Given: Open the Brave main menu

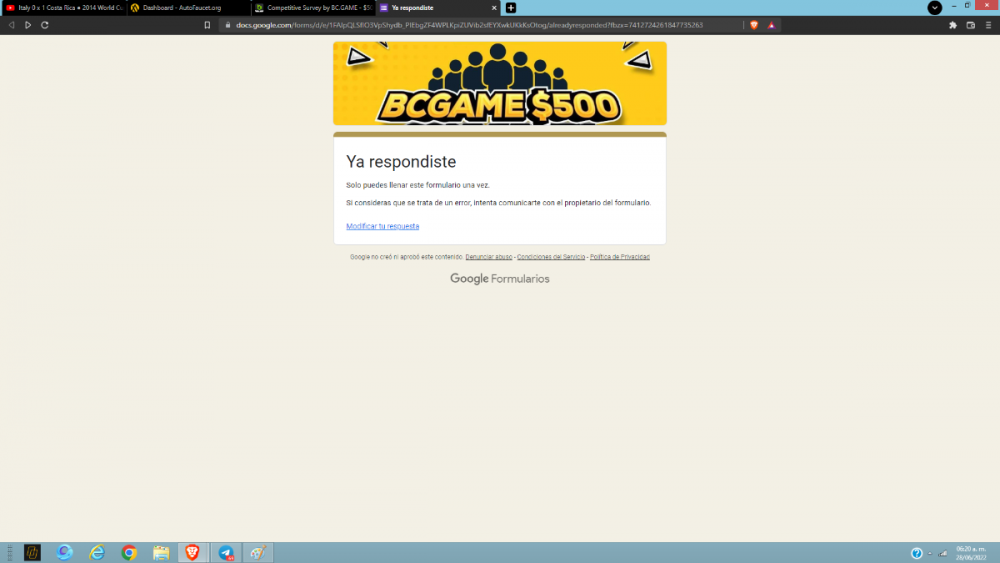Looking at the screenshot, I should (x=987, y=25).
